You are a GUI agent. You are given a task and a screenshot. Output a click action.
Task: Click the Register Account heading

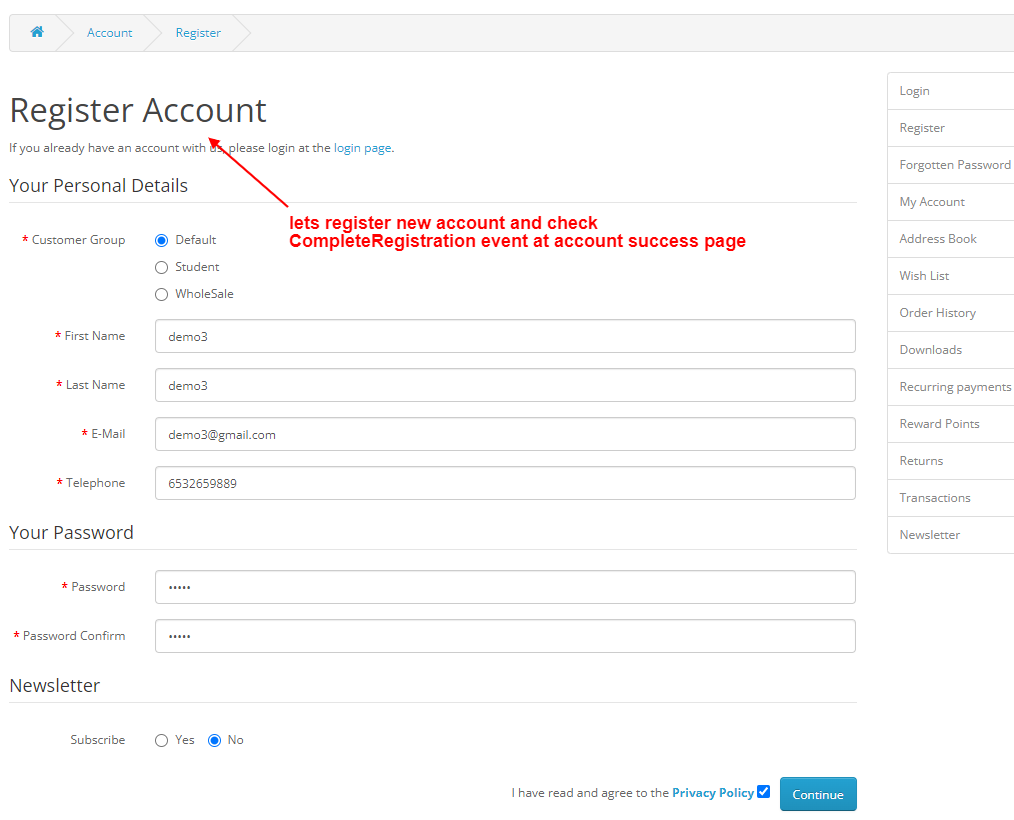tap(138, 111)
